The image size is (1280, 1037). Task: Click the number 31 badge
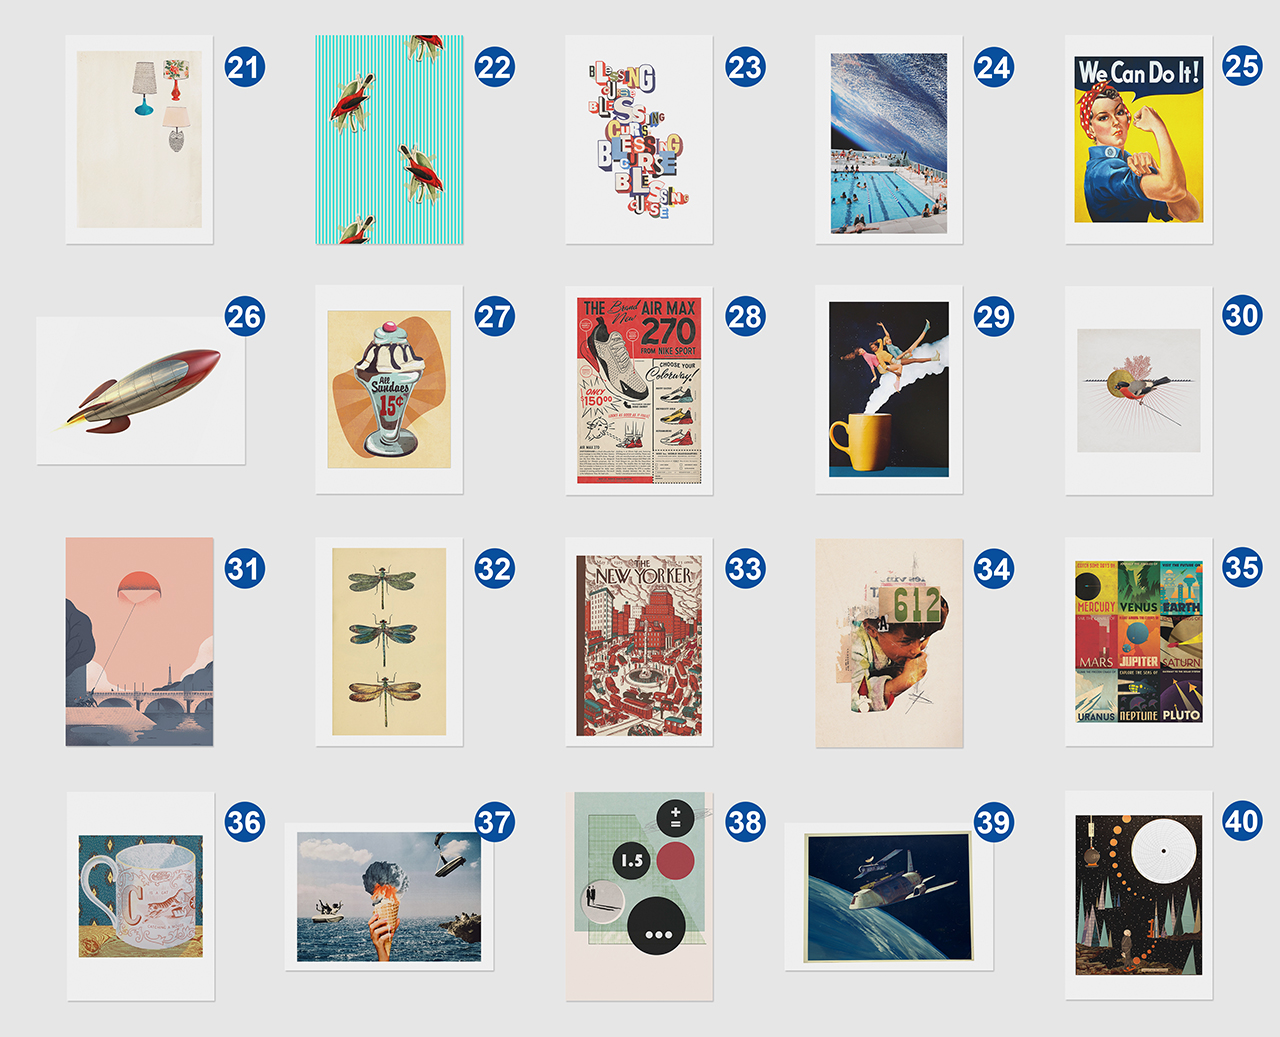coord(245,568)
